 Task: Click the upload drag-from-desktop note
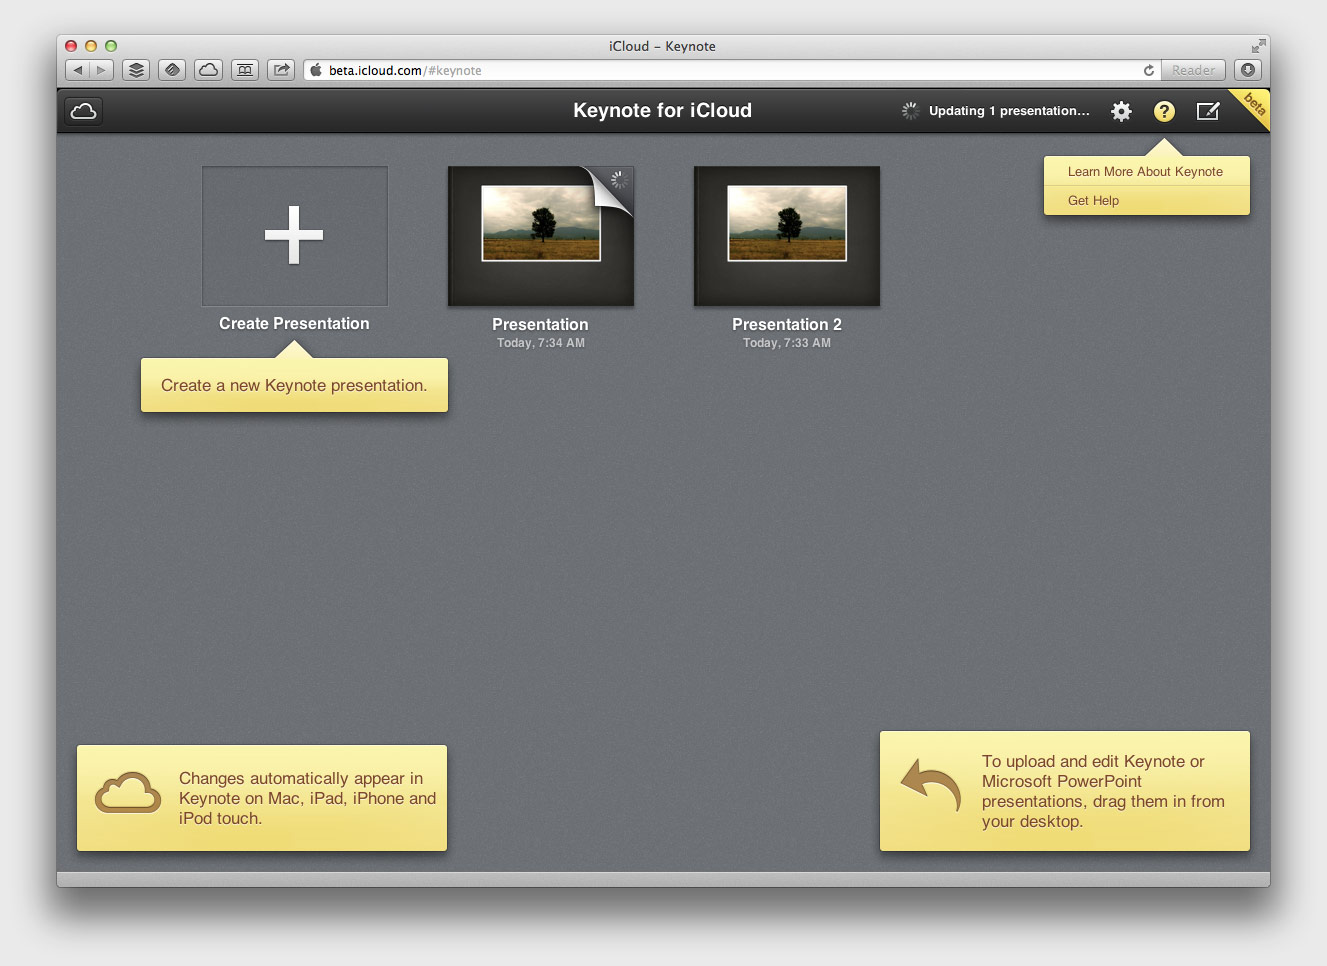tap(1065, 791)
